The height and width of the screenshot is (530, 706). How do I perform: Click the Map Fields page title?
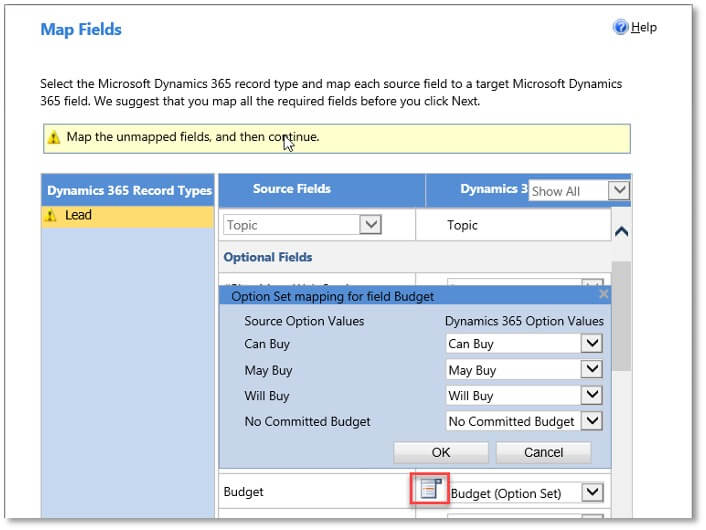click(81, 30)
